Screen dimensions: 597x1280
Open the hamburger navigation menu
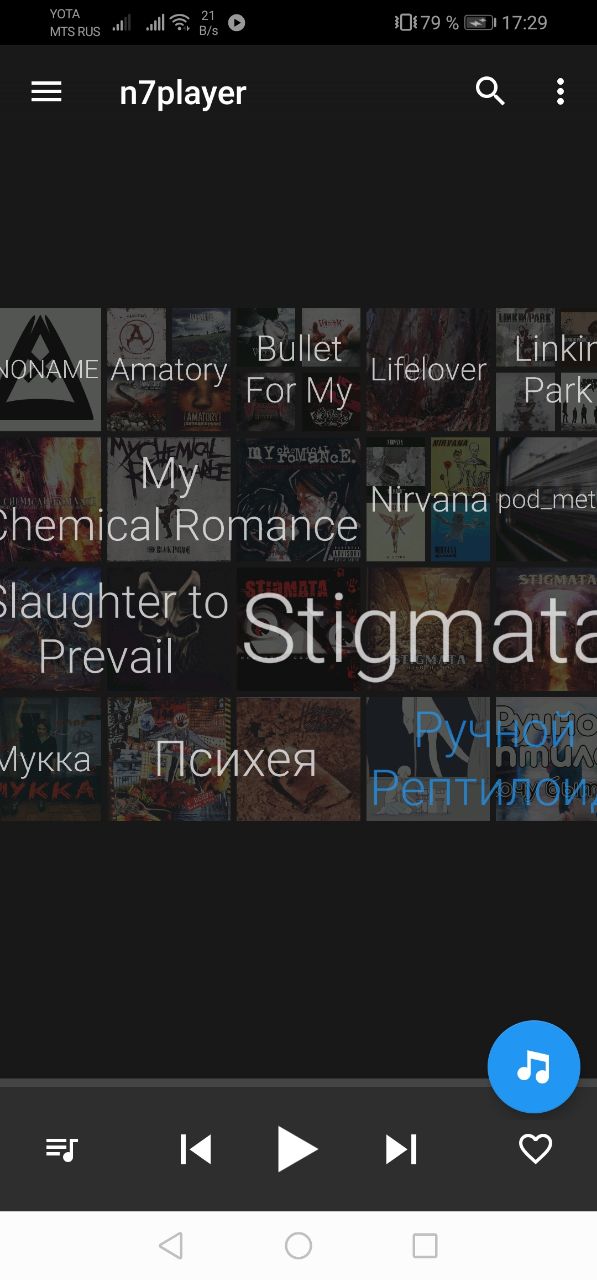(x=46, y=92)
